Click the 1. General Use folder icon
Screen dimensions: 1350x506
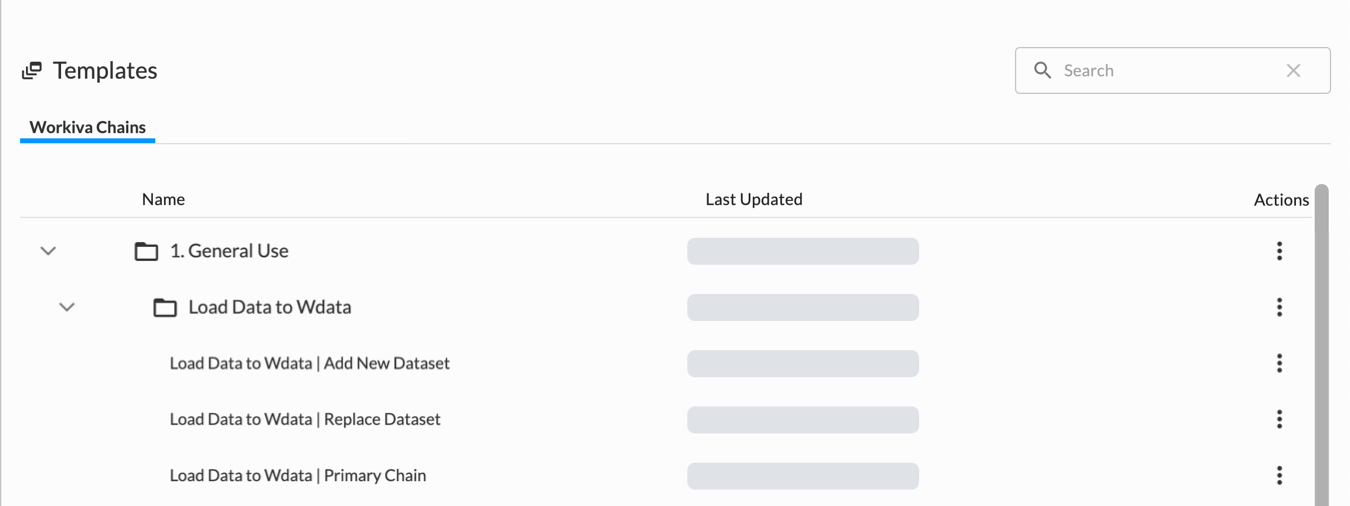[x=146, y=251]
